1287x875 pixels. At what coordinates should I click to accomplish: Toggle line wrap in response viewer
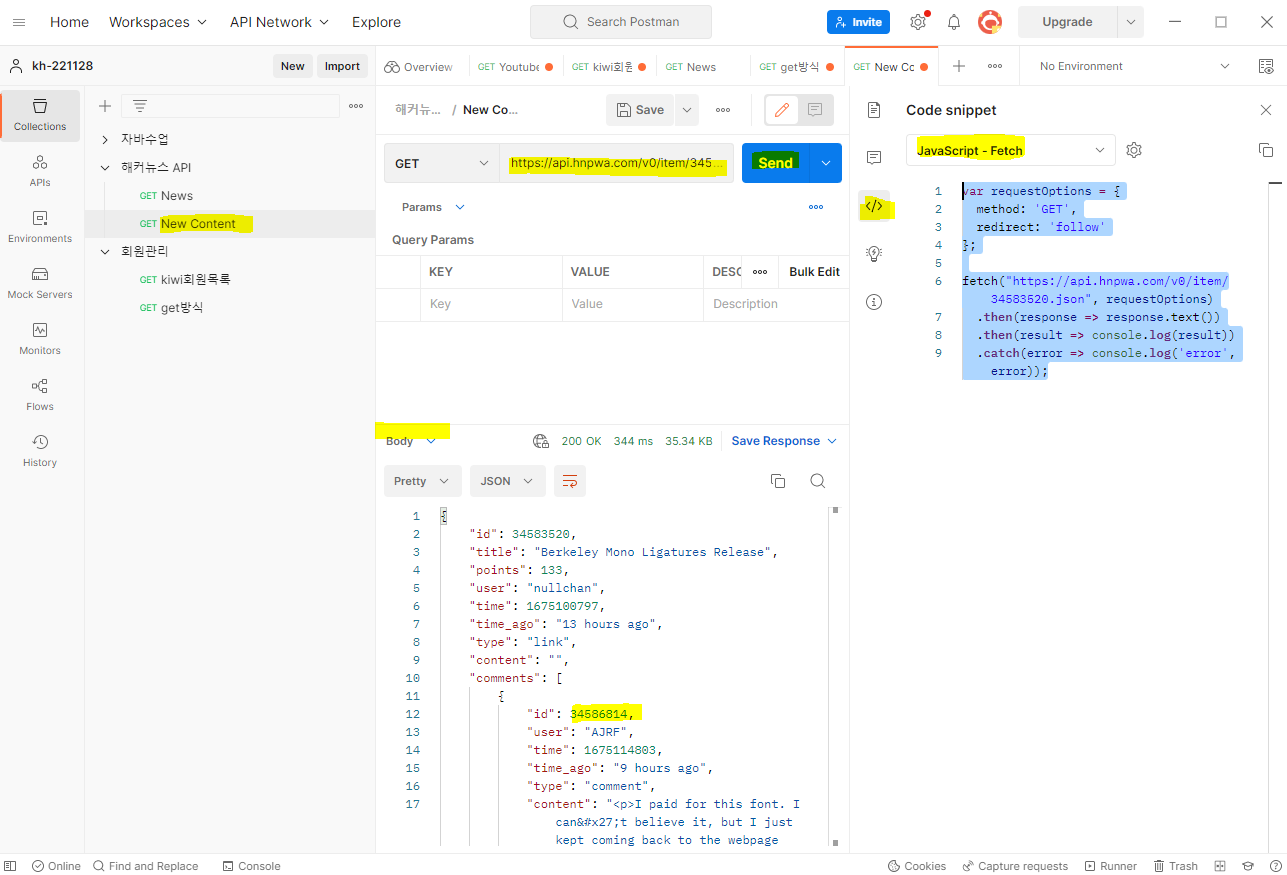(570, 481)
